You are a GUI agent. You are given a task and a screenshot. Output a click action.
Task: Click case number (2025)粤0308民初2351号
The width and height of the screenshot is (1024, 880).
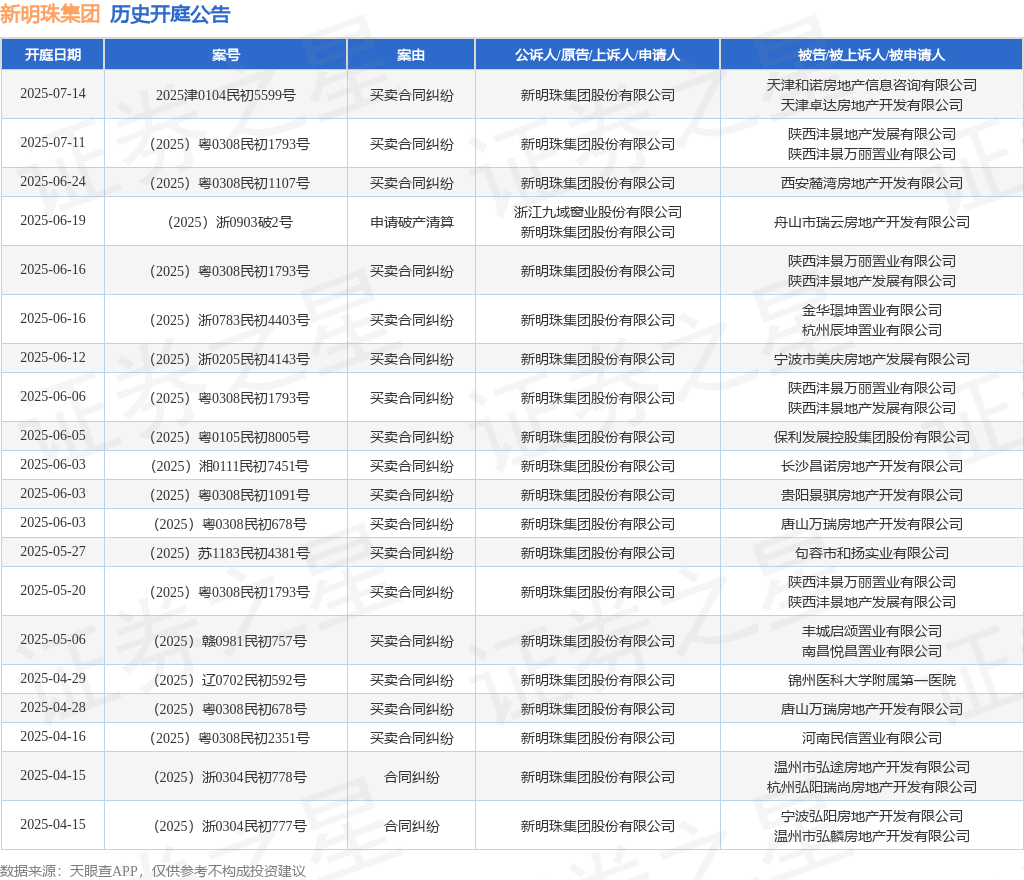pyautogui.click(x=230, y=738)
